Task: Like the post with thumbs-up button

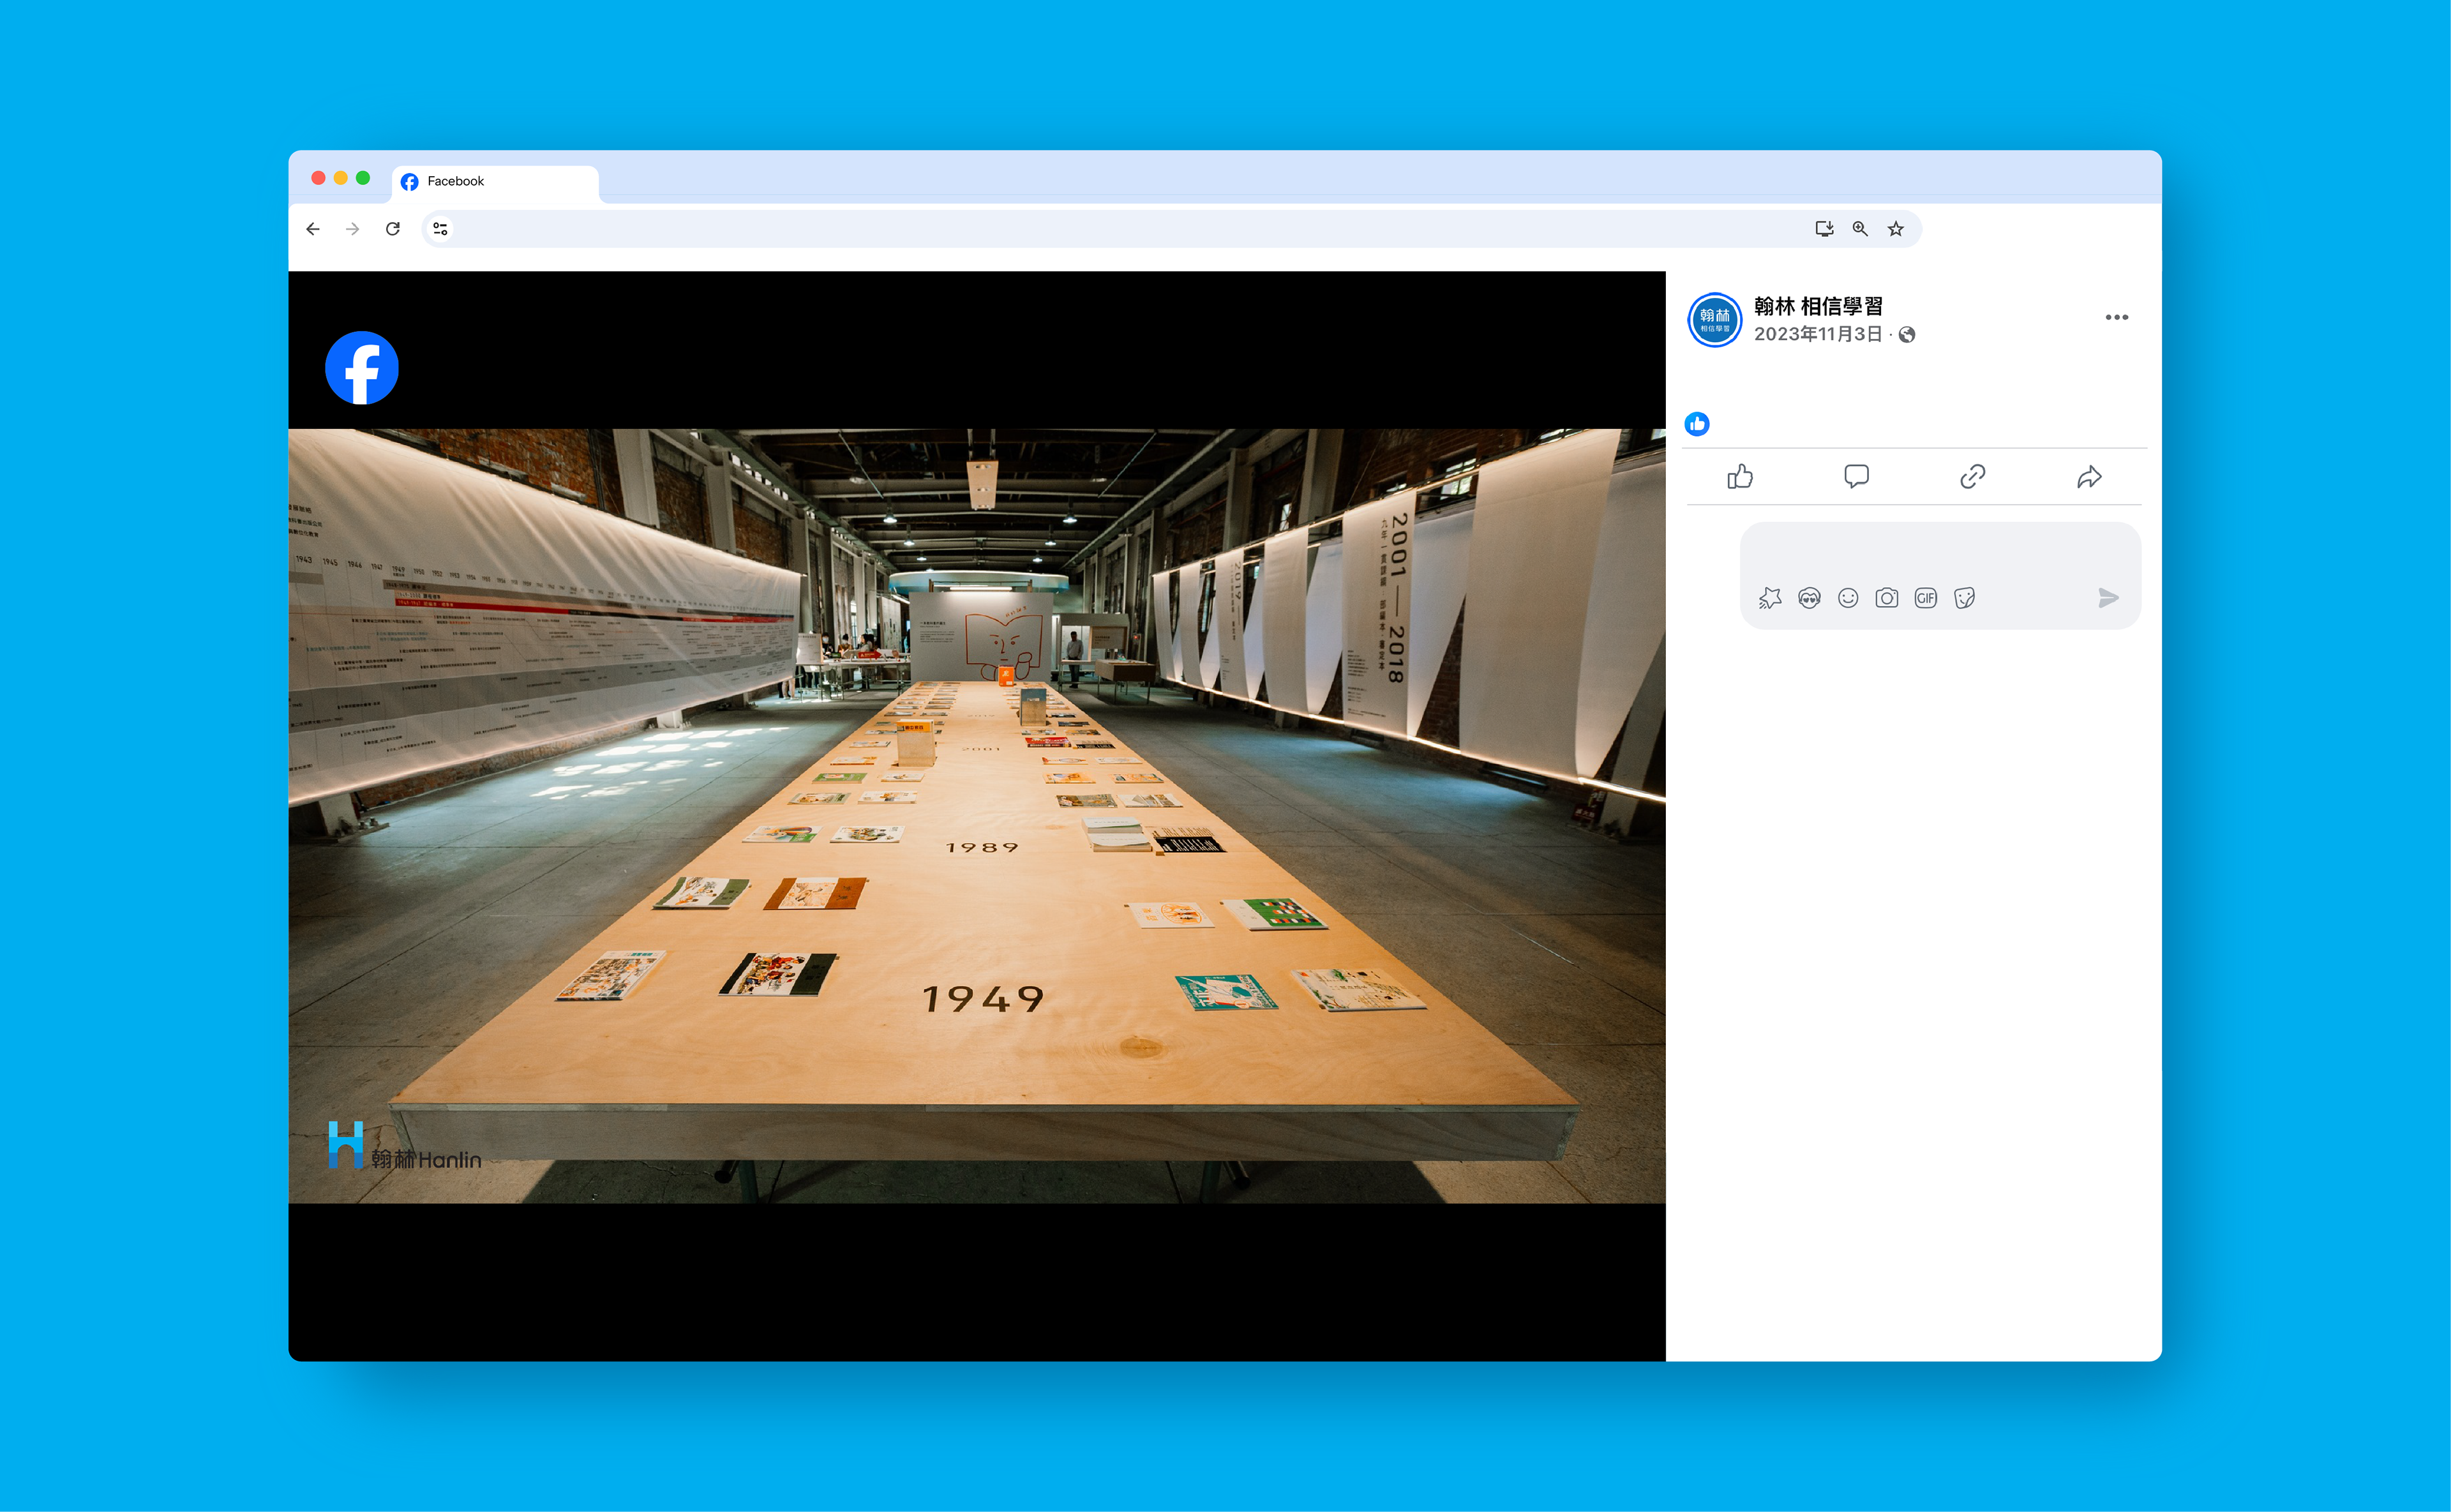Action: coord(1739,477)
